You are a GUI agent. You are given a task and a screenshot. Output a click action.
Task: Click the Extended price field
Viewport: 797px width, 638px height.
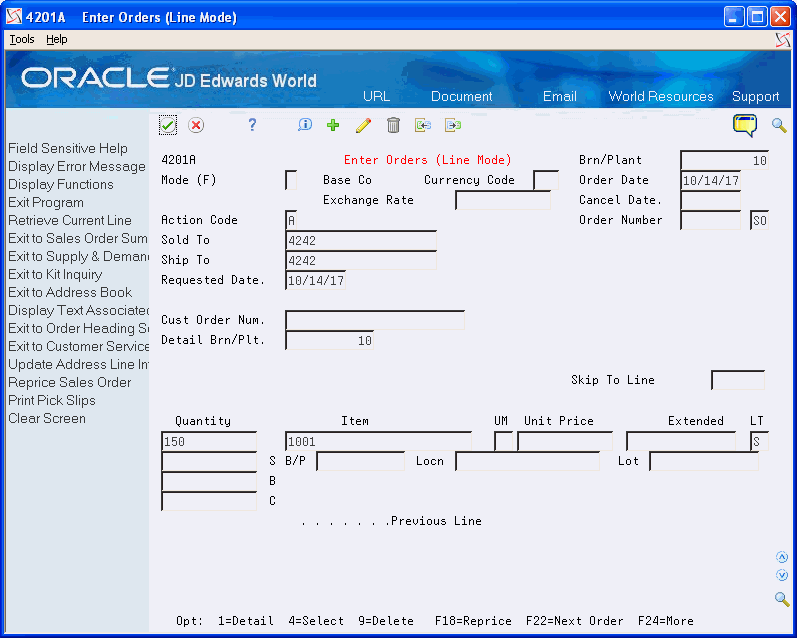(681, 441)
